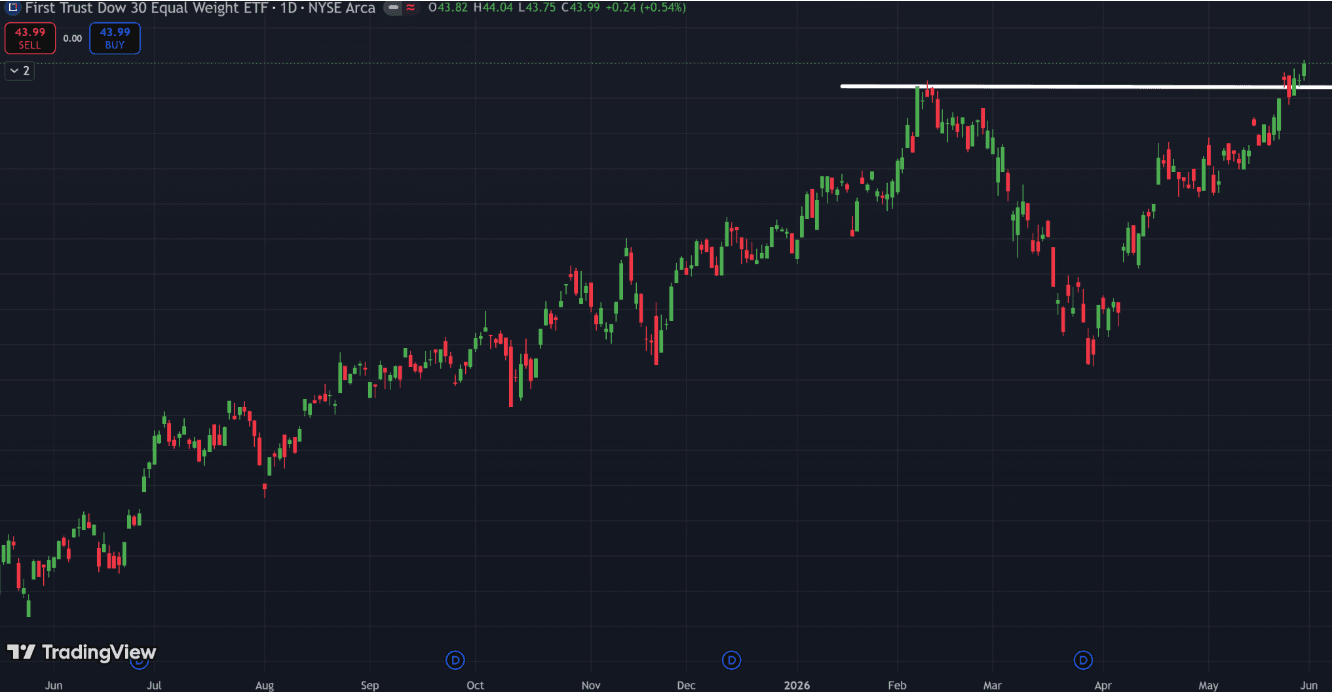Click the Nov label on the time axis
This screenshot has width=1332, height=692.
(x=590, y=685)
